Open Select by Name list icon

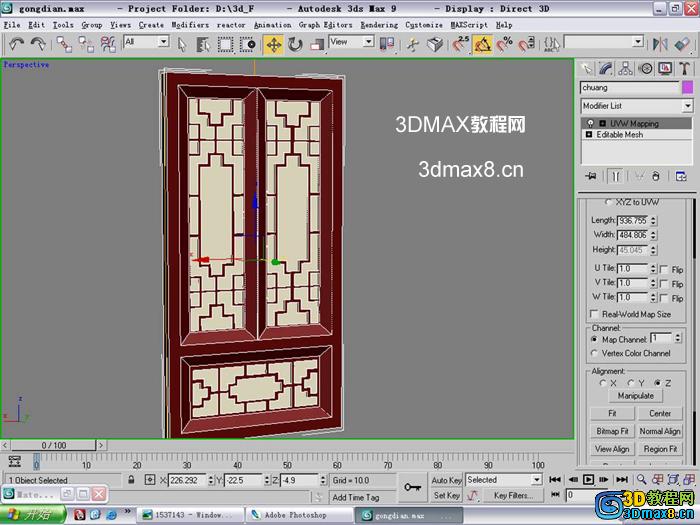click(x=203, y=44)
